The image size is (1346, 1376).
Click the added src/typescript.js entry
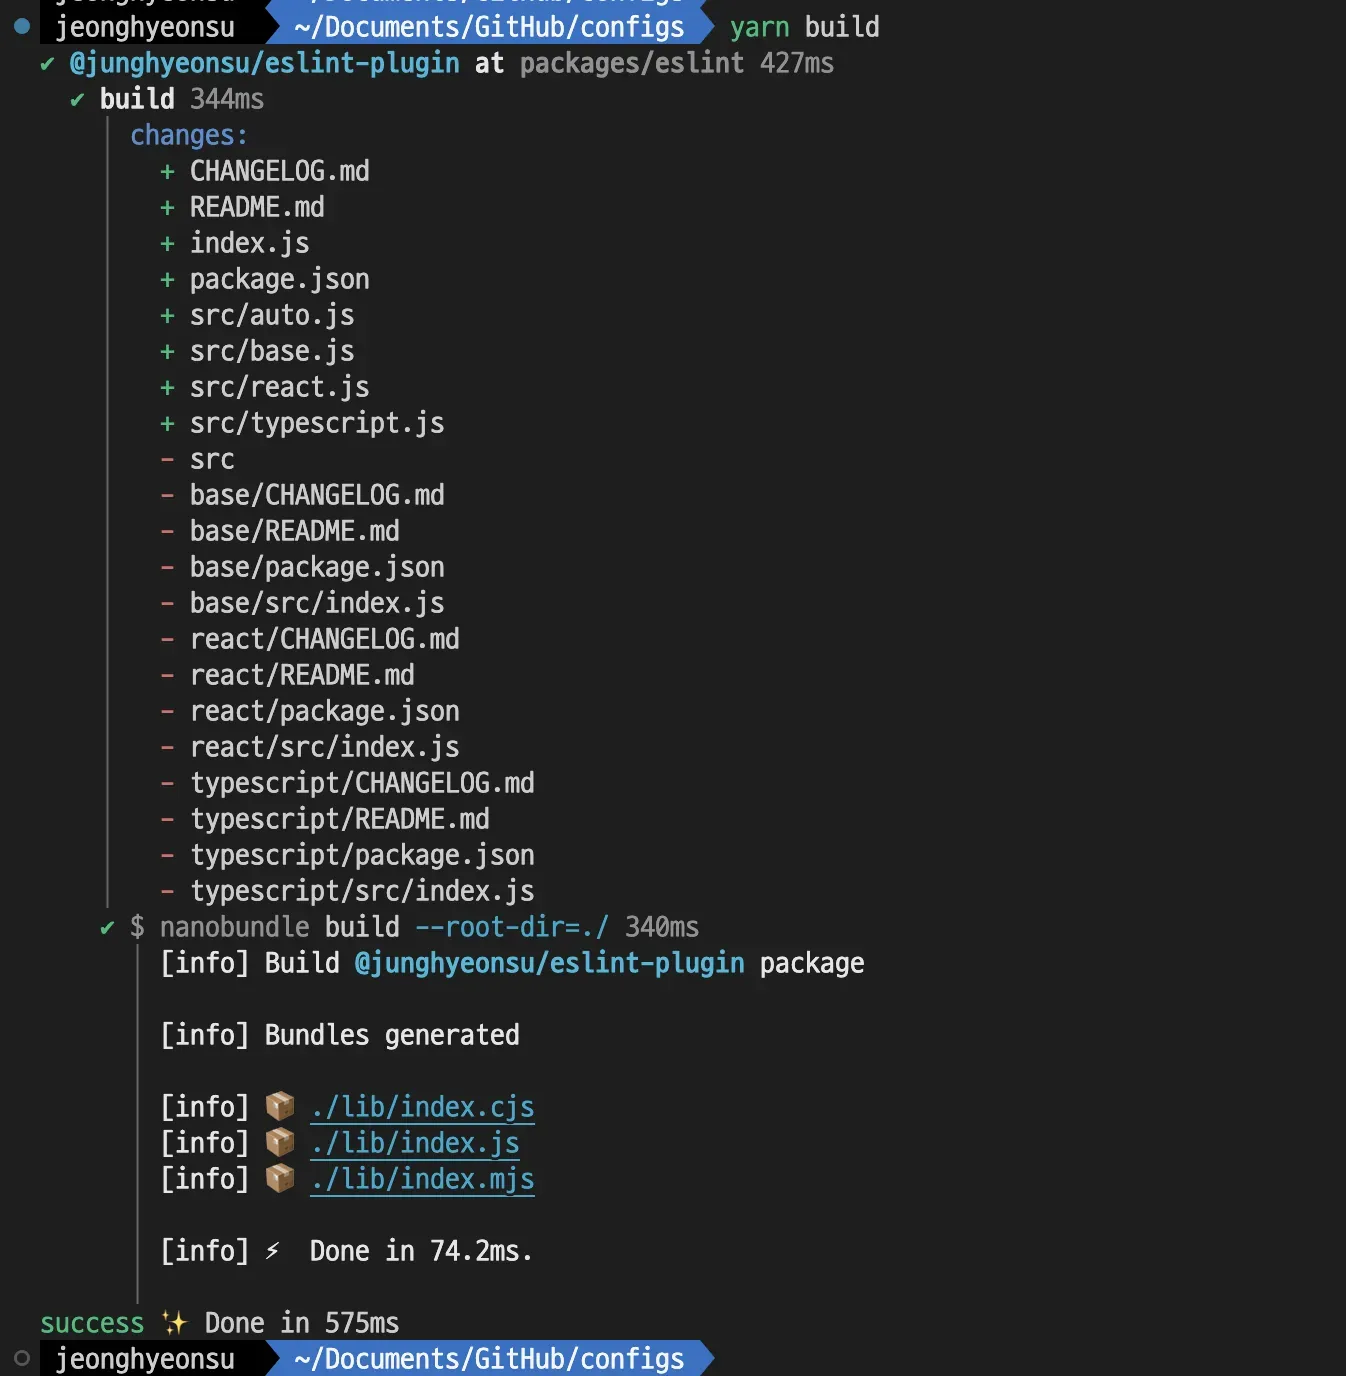tap(317, 423)
